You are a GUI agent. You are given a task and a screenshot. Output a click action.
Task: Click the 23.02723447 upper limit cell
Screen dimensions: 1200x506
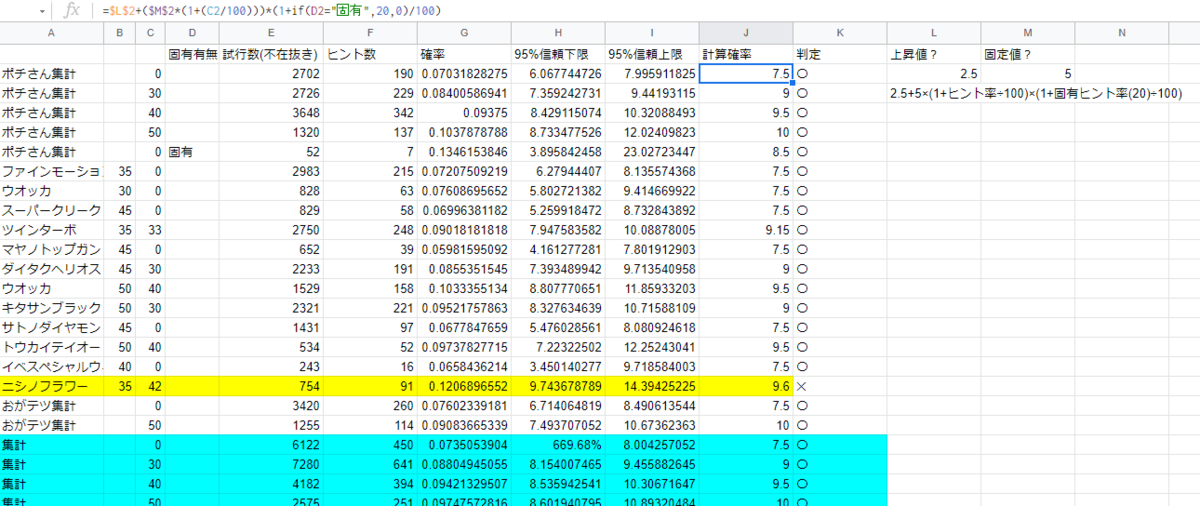coord(651,152)
